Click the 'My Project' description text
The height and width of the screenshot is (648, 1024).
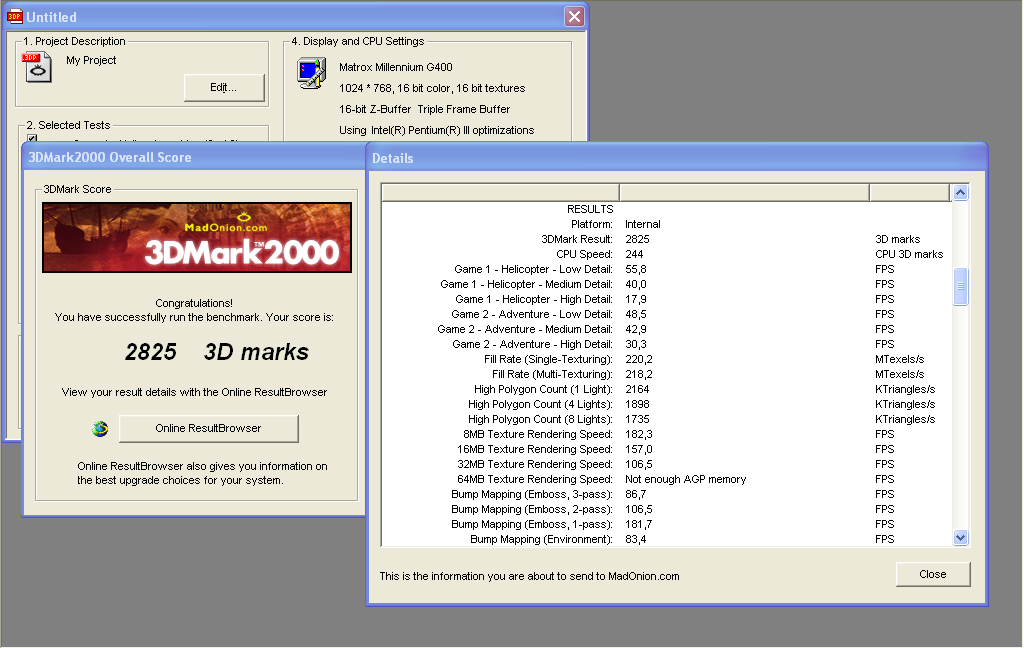[91, 60]
